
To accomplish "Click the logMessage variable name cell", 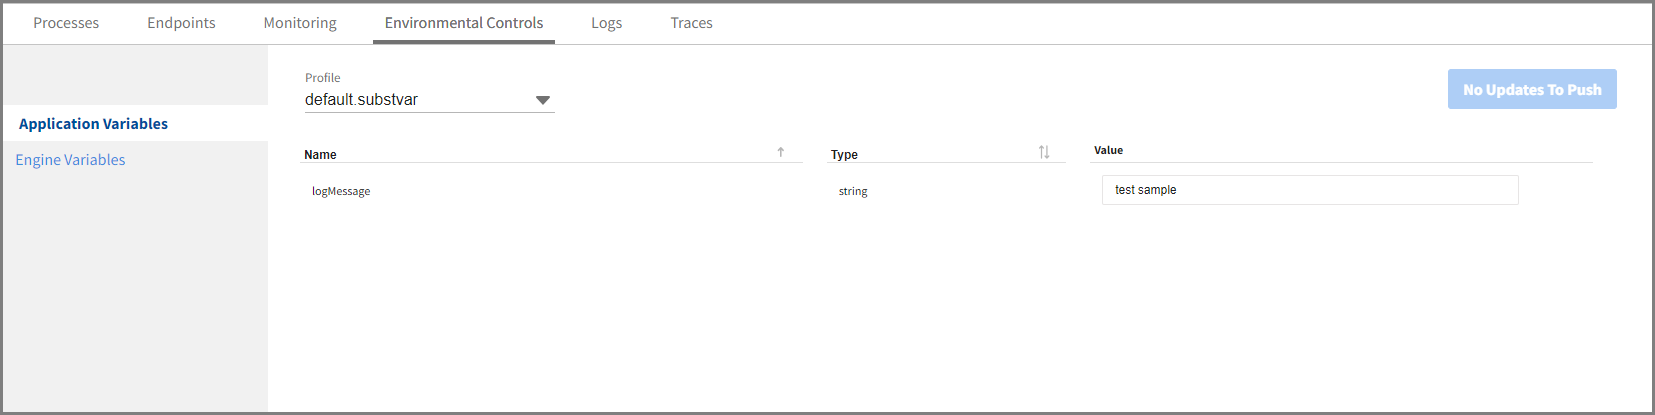I will coord(341,191).
